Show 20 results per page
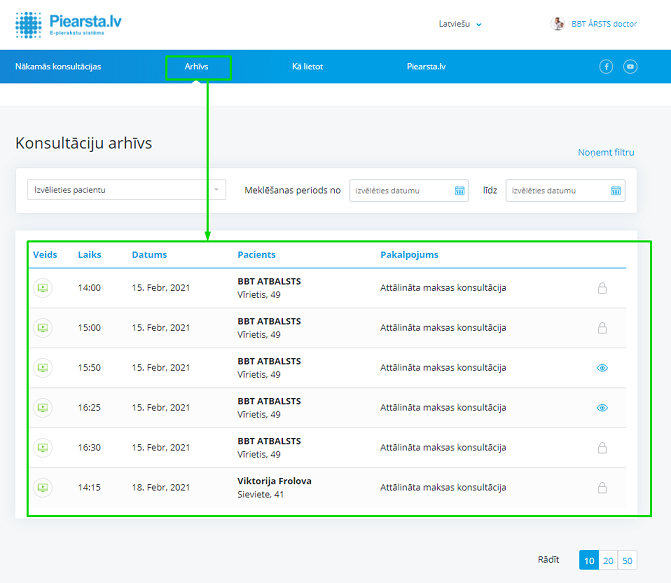 pos(608,560)
